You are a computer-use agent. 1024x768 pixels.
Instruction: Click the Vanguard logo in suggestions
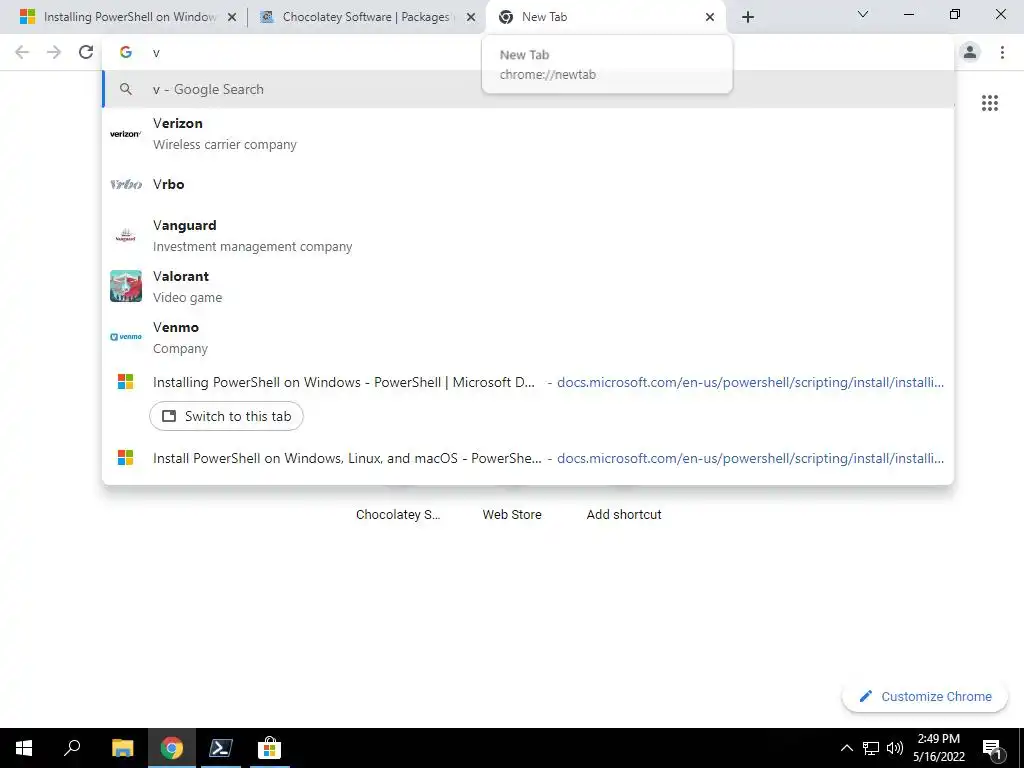tap(125, 236)
